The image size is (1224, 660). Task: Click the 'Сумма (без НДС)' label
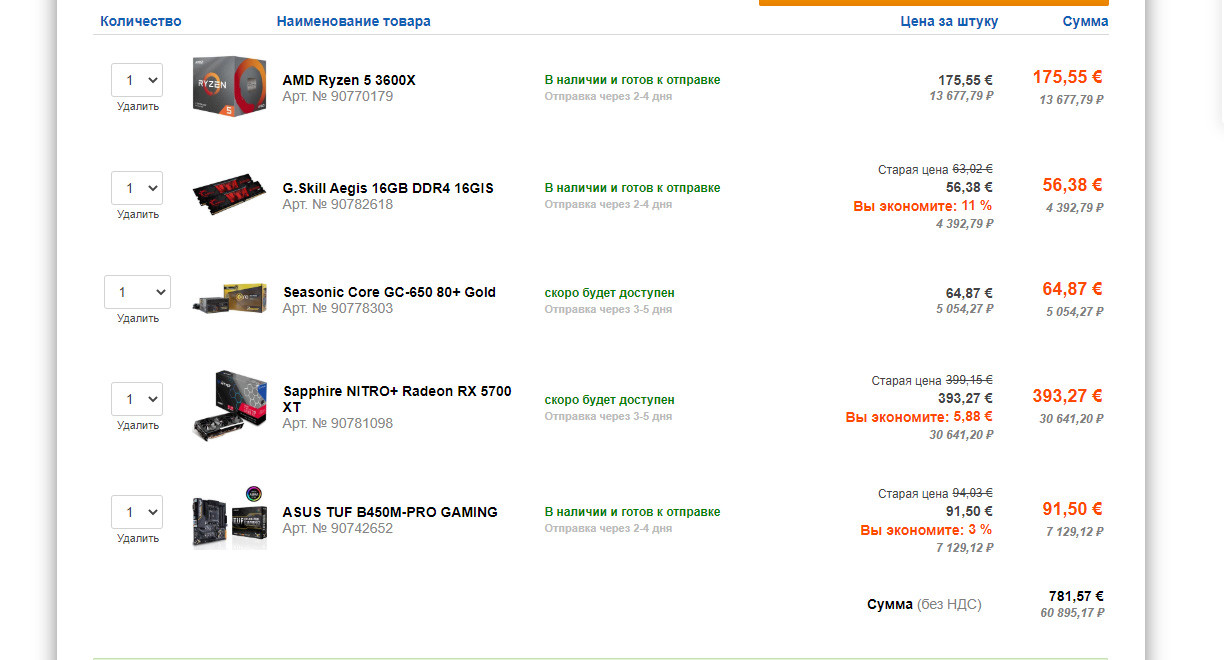[924, 605]
